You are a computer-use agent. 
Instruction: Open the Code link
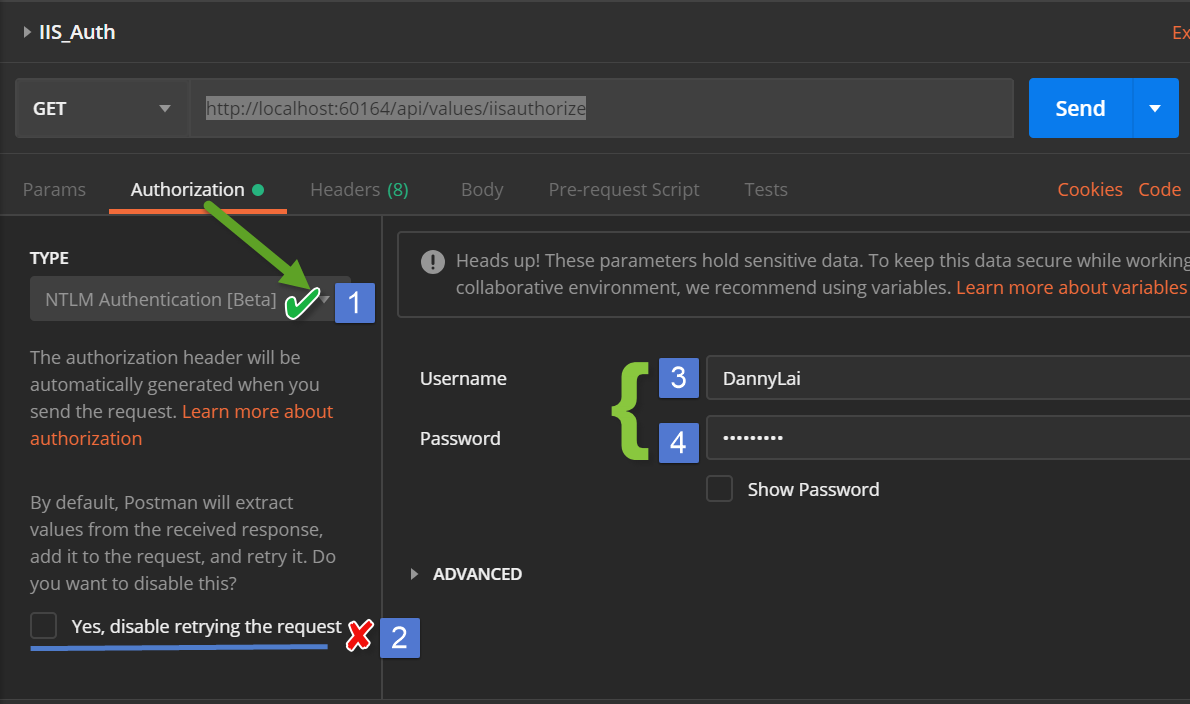click(1160, 190)
